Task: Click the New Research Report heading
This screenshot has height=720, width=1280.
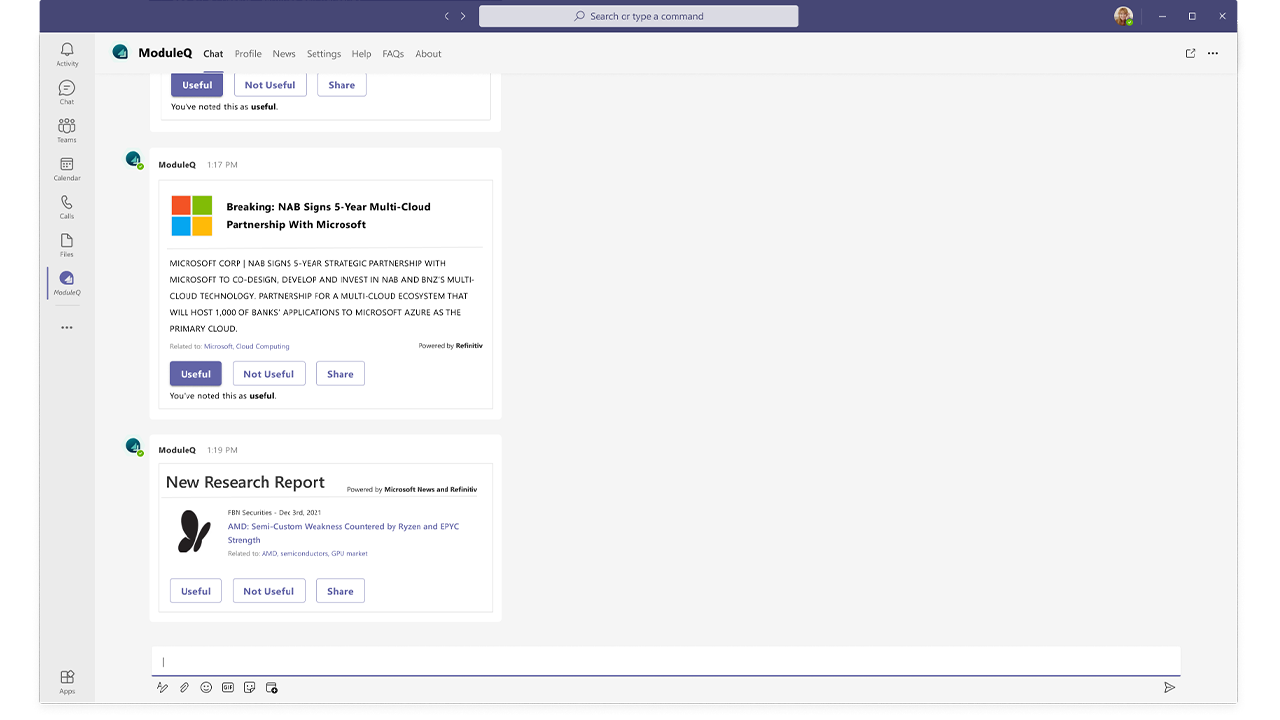Action: (x=245, y=482)
